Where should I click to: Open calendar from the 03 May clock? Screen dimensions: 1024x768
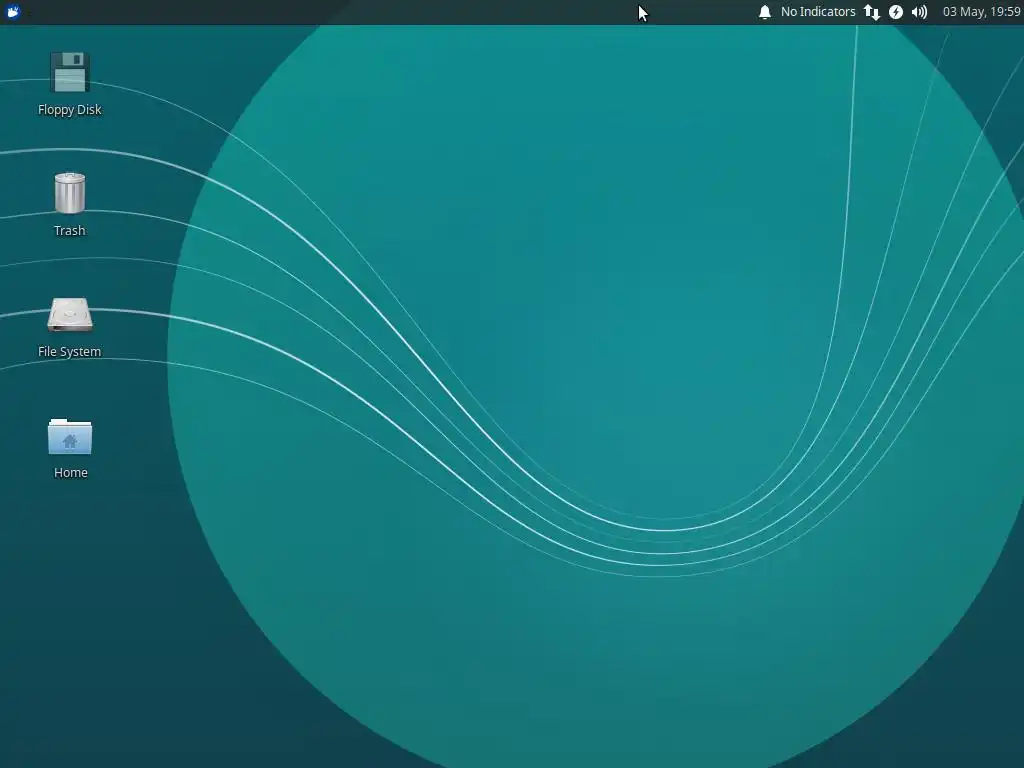click(982, 12)
